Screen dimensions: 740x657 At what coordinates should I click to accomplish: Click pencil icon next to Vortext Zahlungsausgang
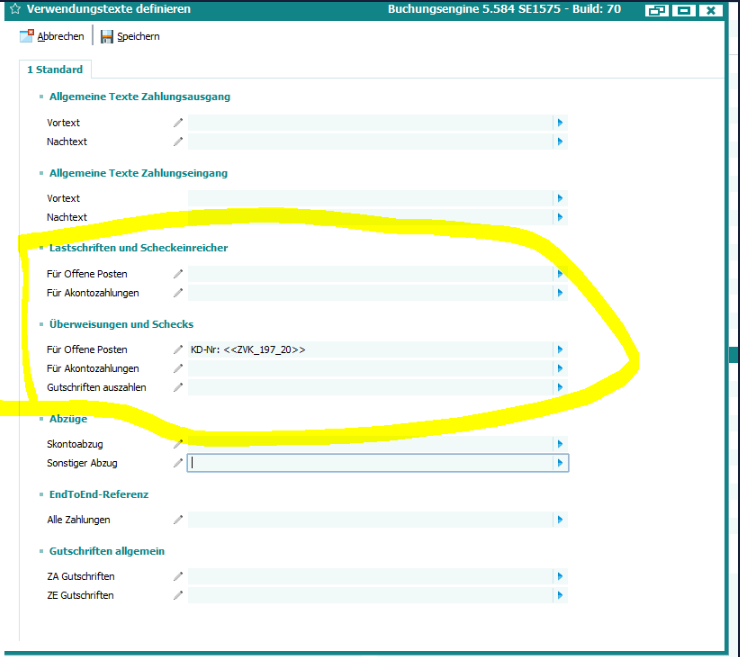click(x=178, y=123)
